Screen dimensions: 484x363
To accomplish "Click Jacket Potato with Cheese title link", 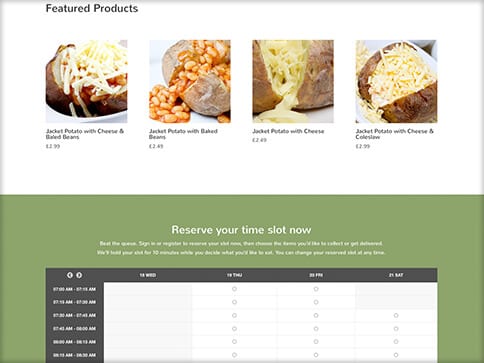I will [x=288, y=131].
